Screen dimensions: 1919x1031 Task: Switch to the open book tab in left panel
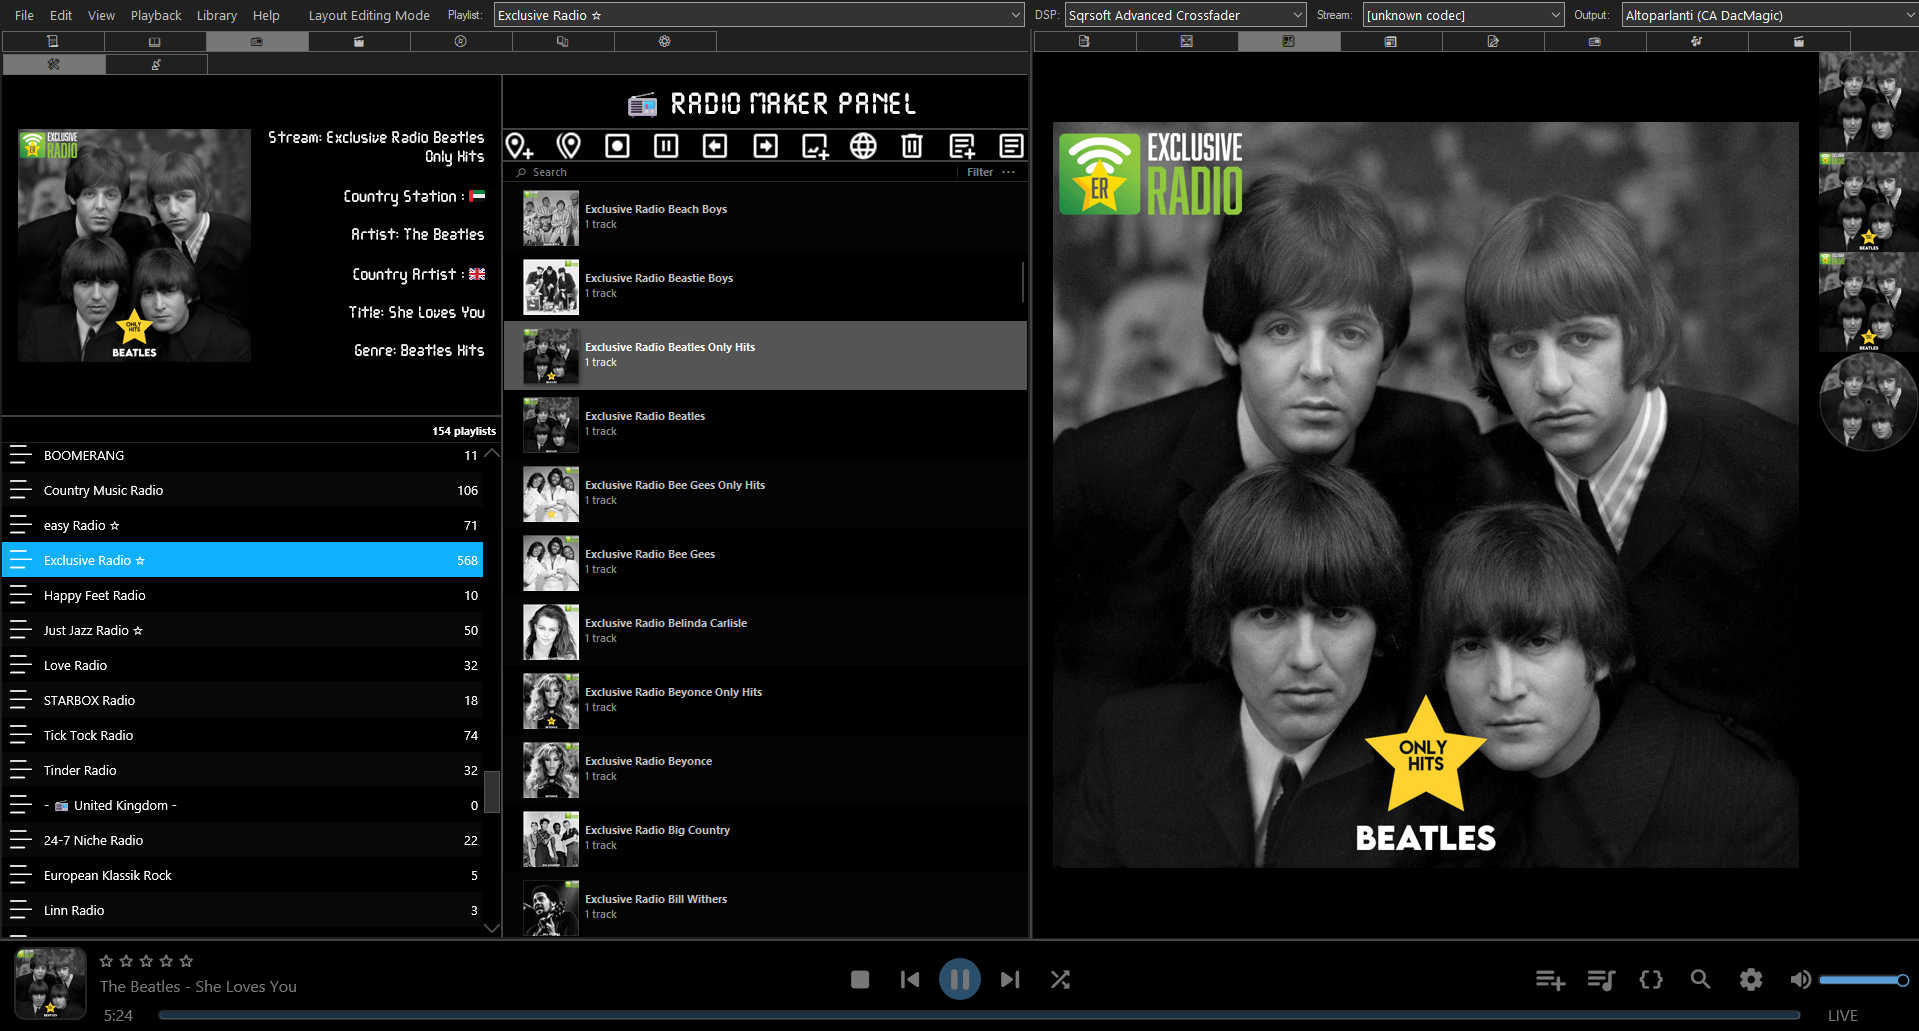pyautogui.click(x=155, y=41)
